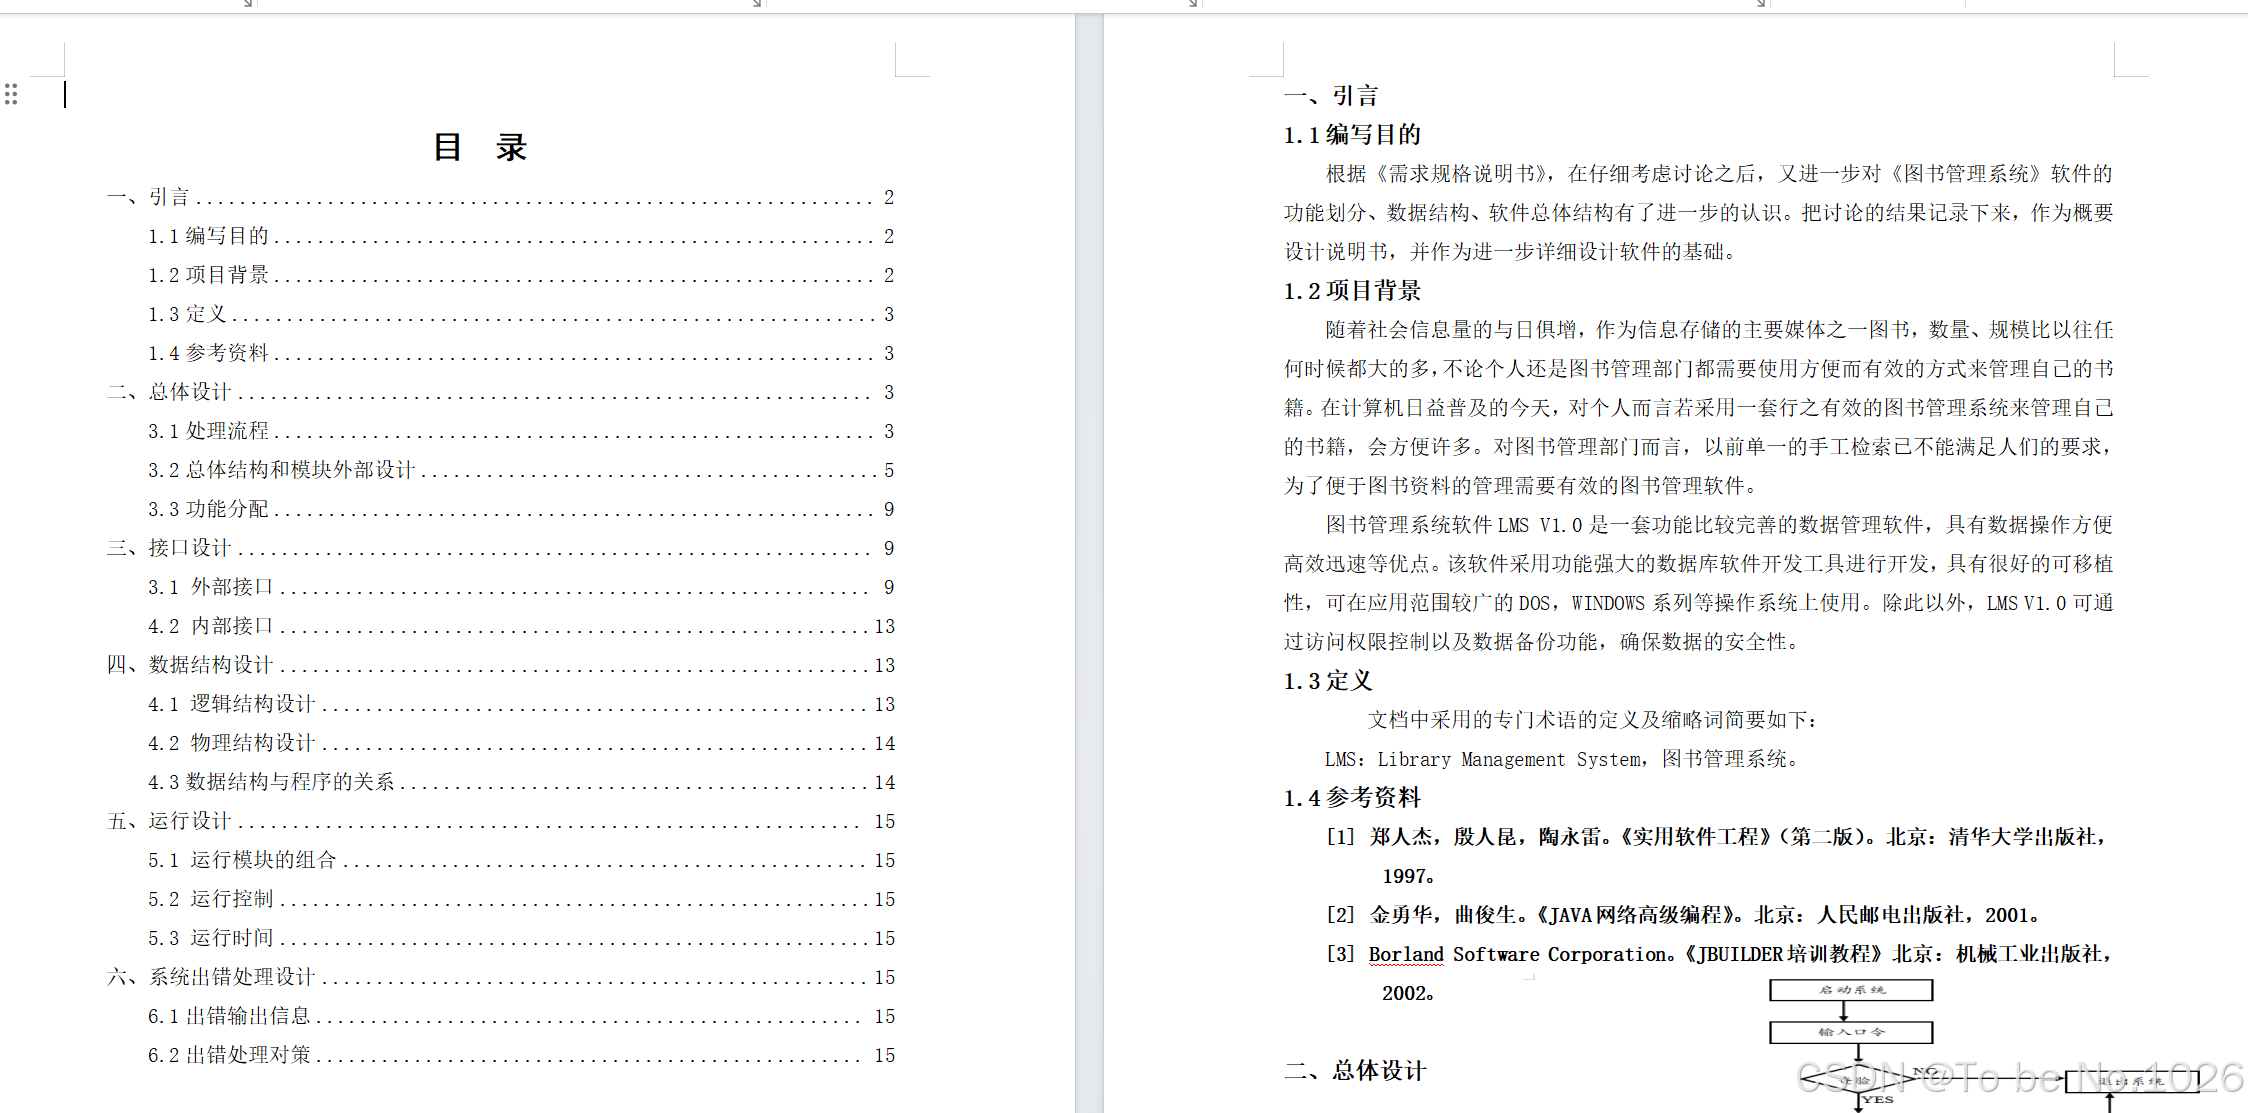Click the heading 1.4 参考资料
The image size is (2248, 1113).
click(x=1352, y=798)
